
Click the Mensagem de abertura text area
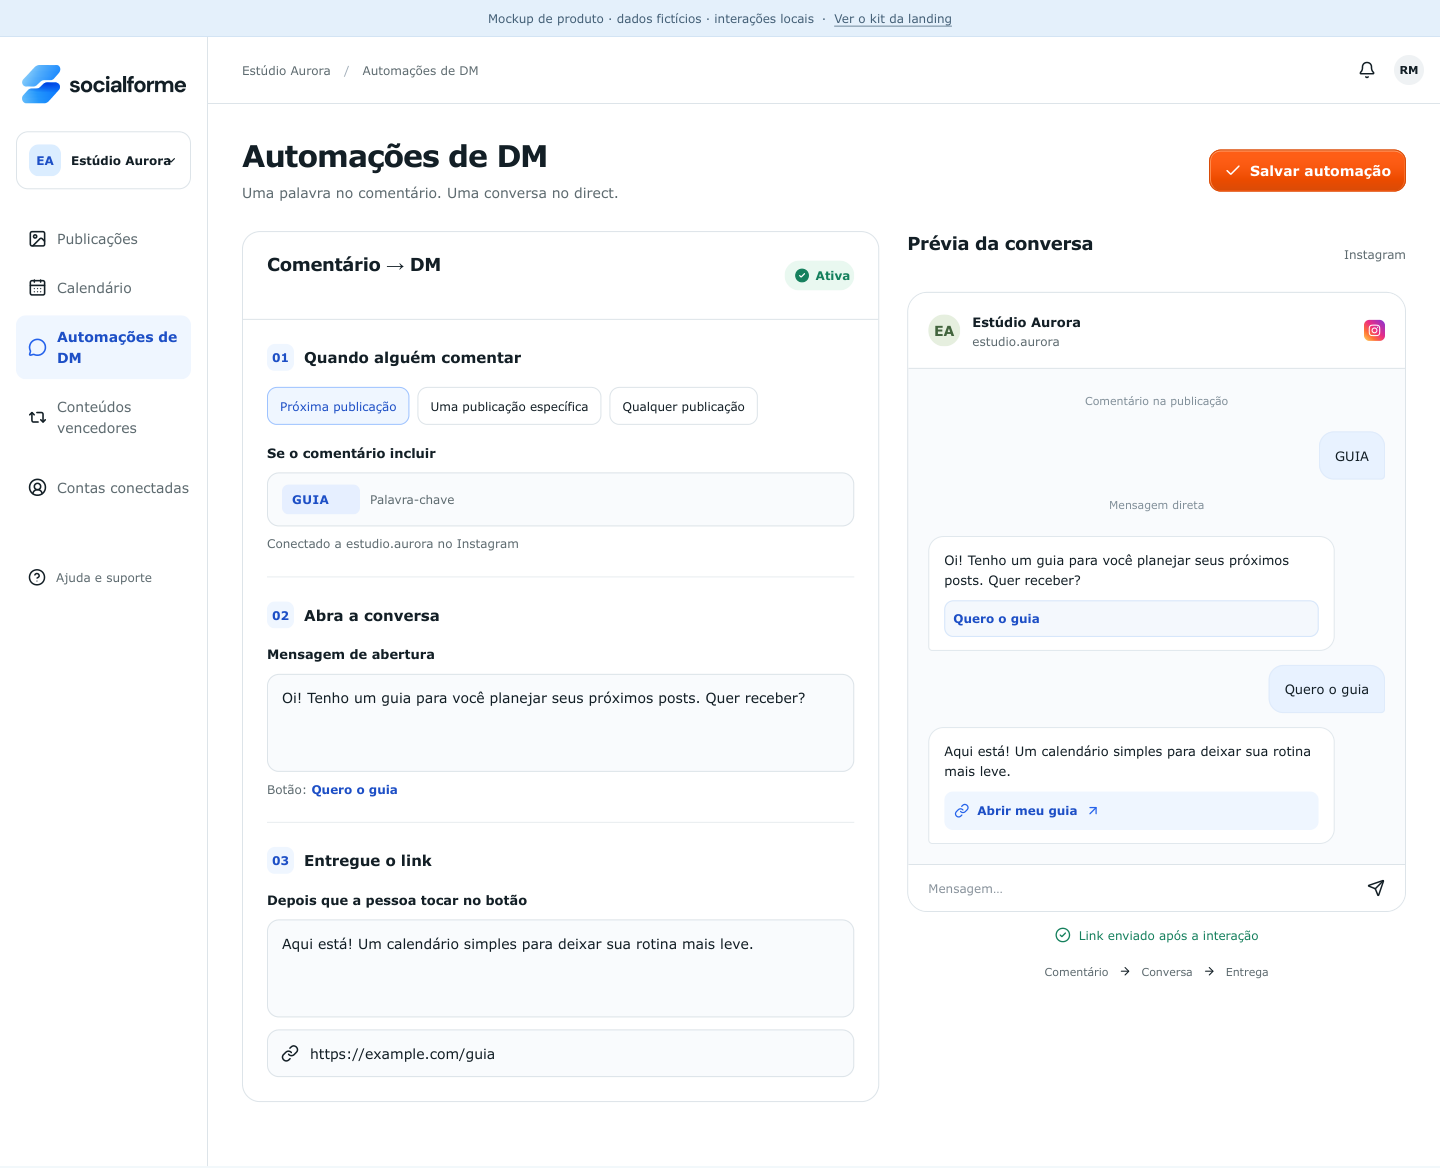560,723
